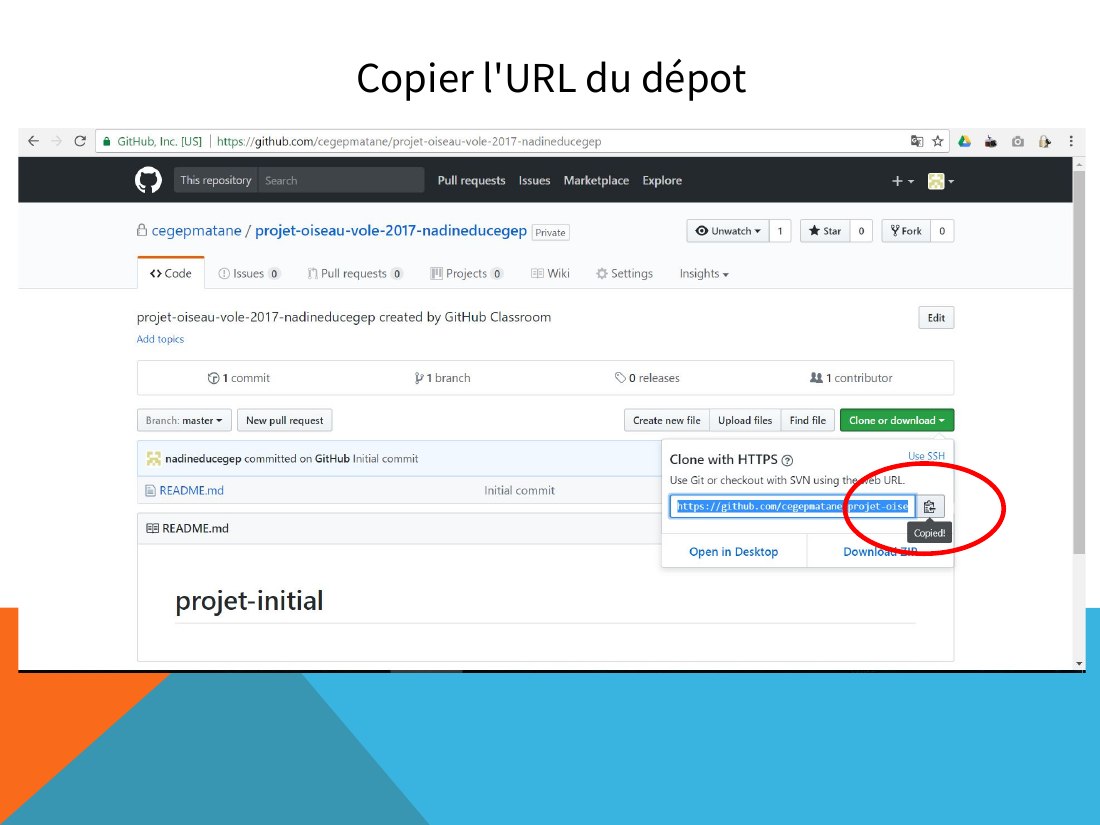Open the Branch: master selector
1100x825 pixels.
(184, 420)
